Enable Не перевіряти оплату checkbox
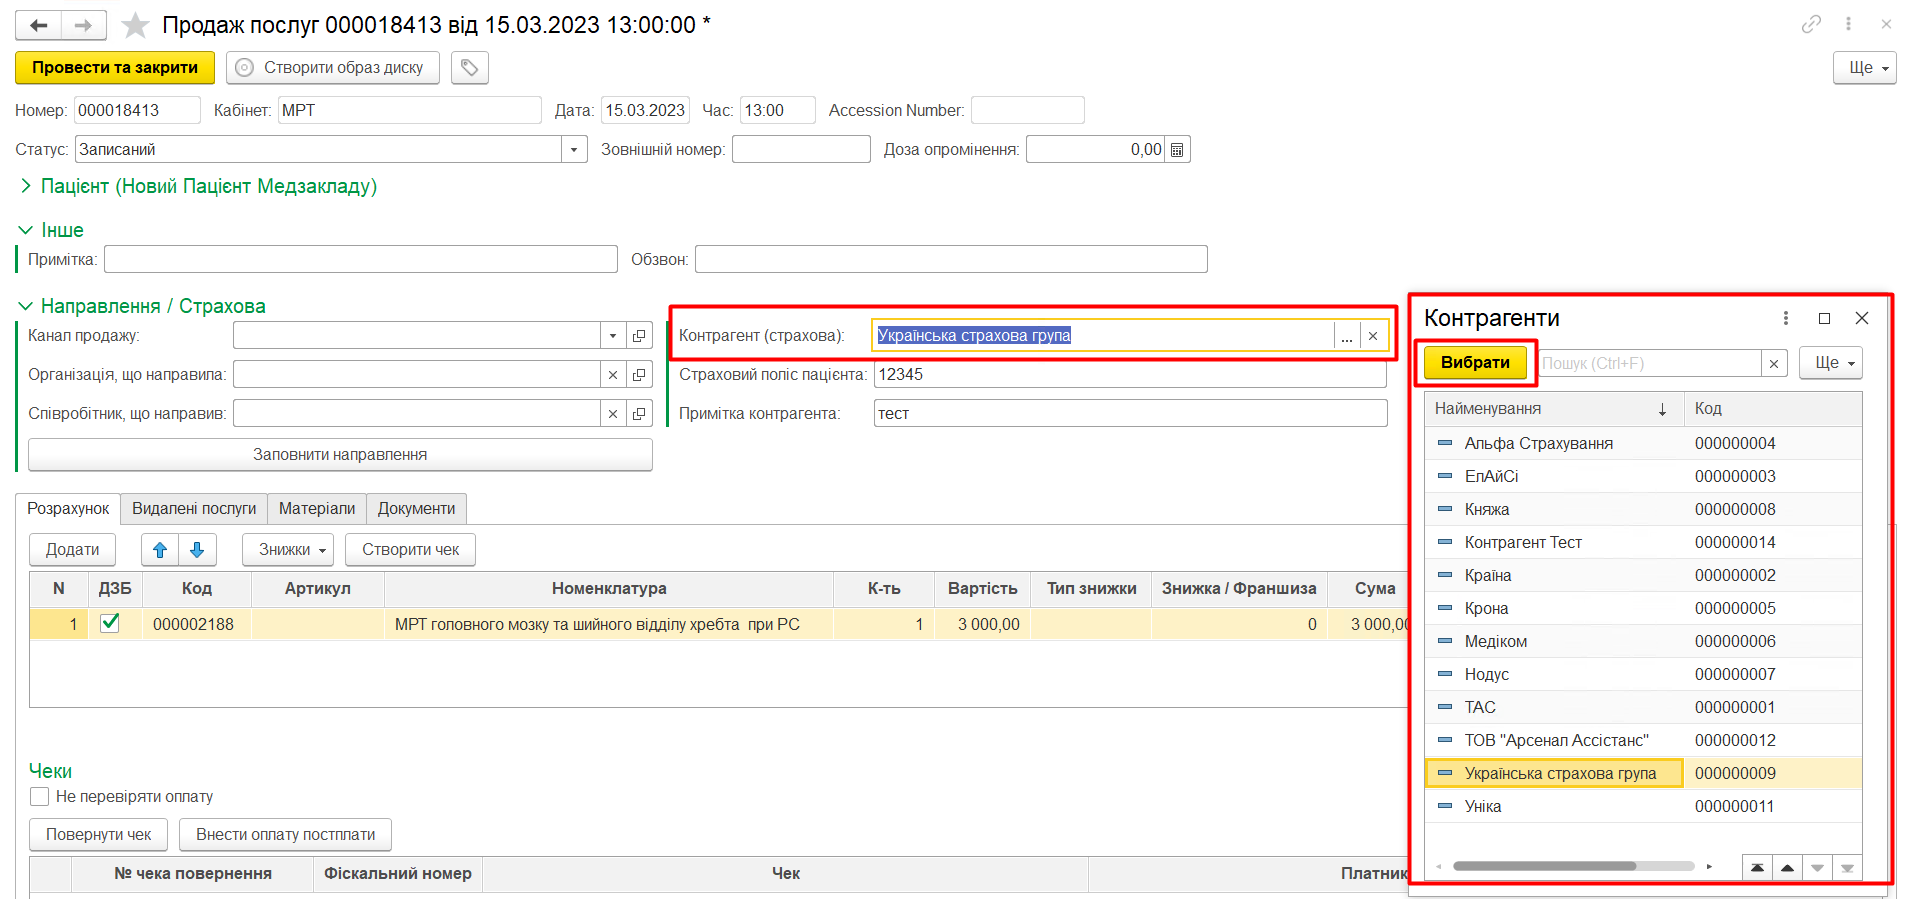Screen dimensions: 1905x899 tap(40, 797)
